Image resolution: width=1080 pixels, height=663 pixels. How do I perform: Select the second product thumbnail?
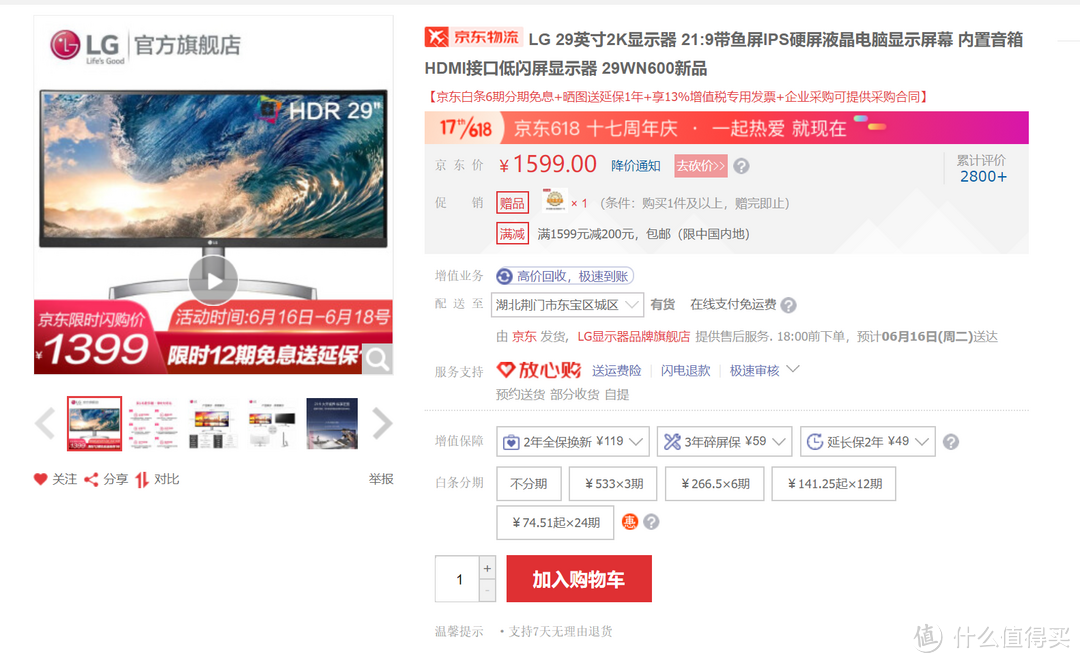pos(154,423)
